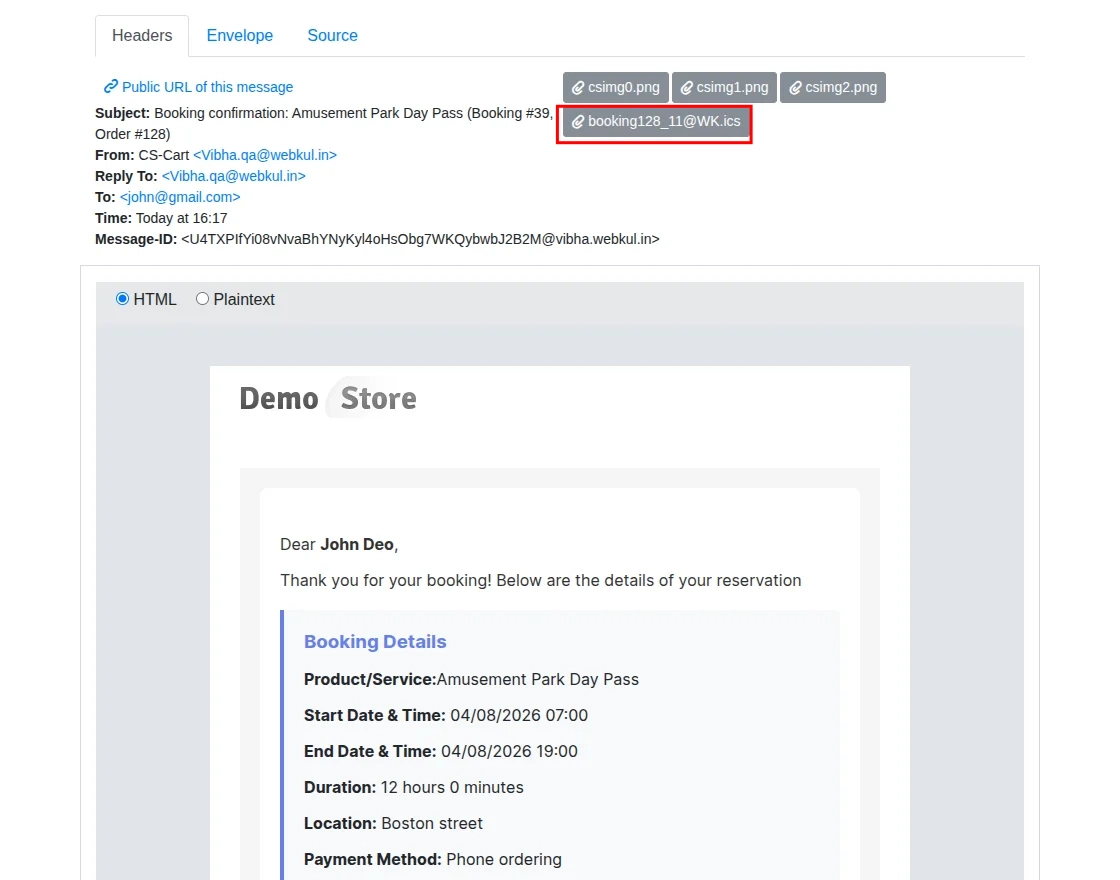Click the paperclip icon on csimg2.png
Screen dimensions: 1120x880
795,88
